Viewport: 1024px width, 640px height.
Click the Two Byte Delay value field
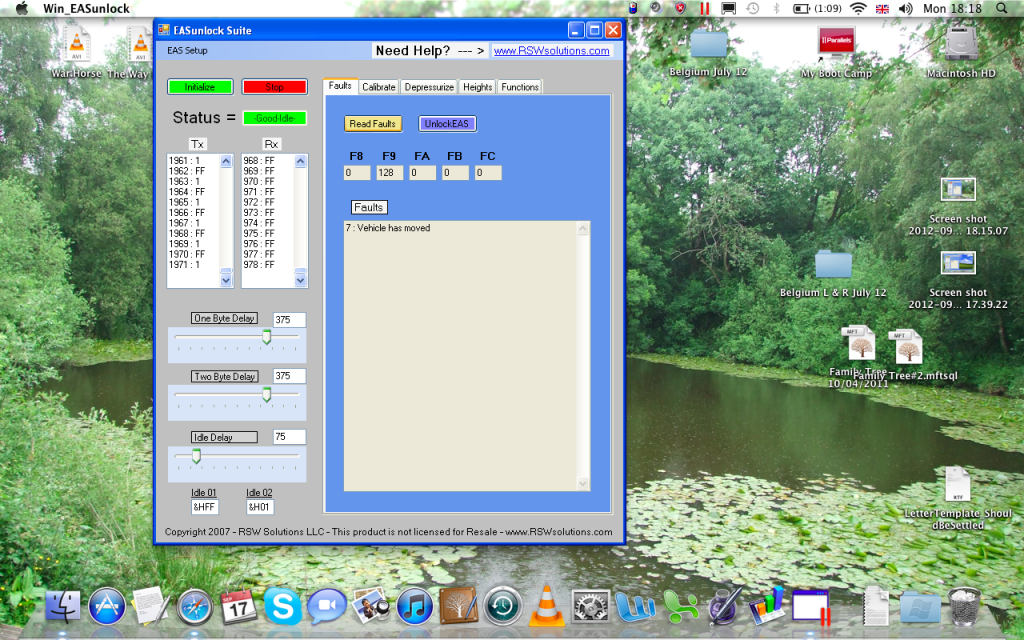point(289,376)
